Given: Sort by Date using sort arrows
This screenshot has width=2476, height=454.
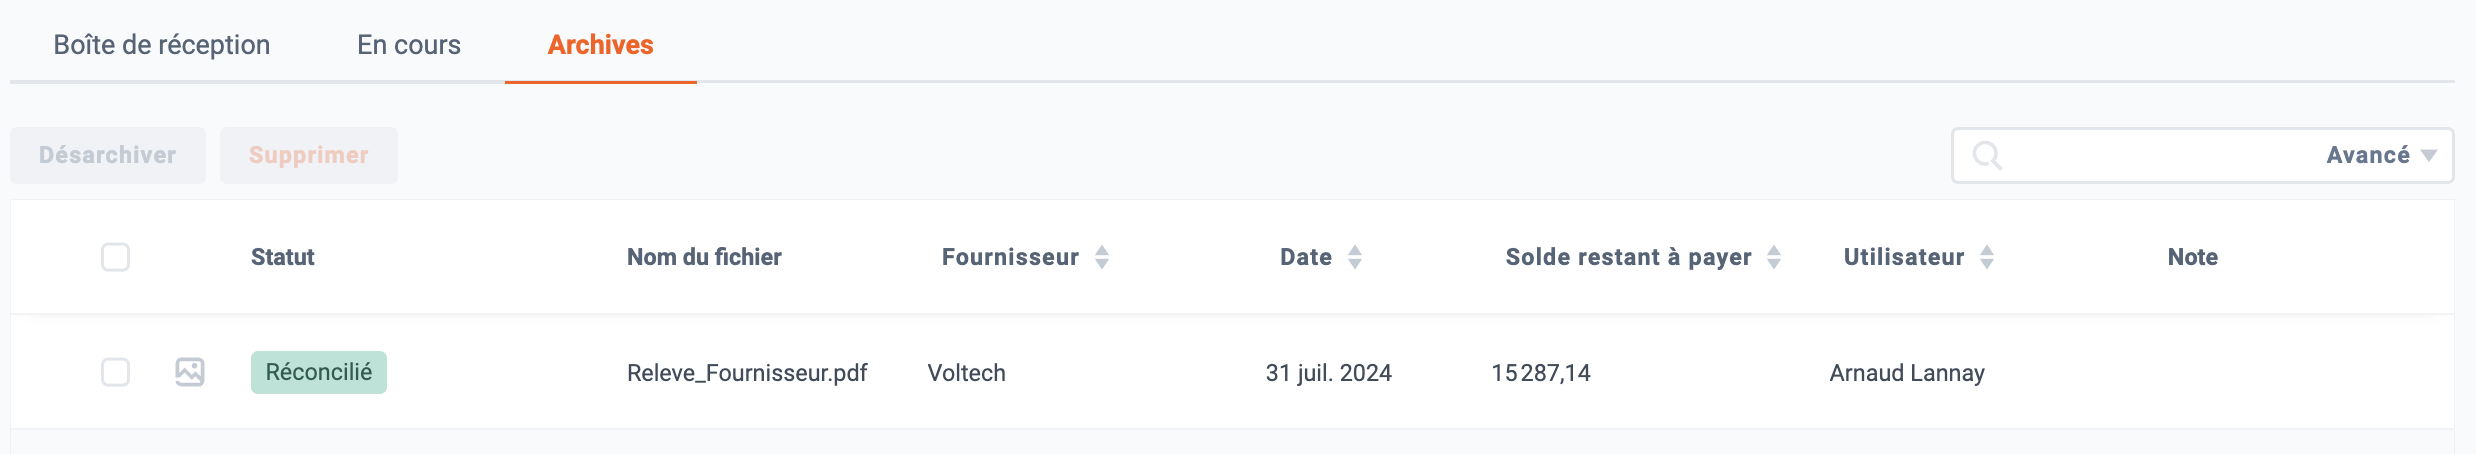Looking at the screenshot, I should (x=1355, y=257).
